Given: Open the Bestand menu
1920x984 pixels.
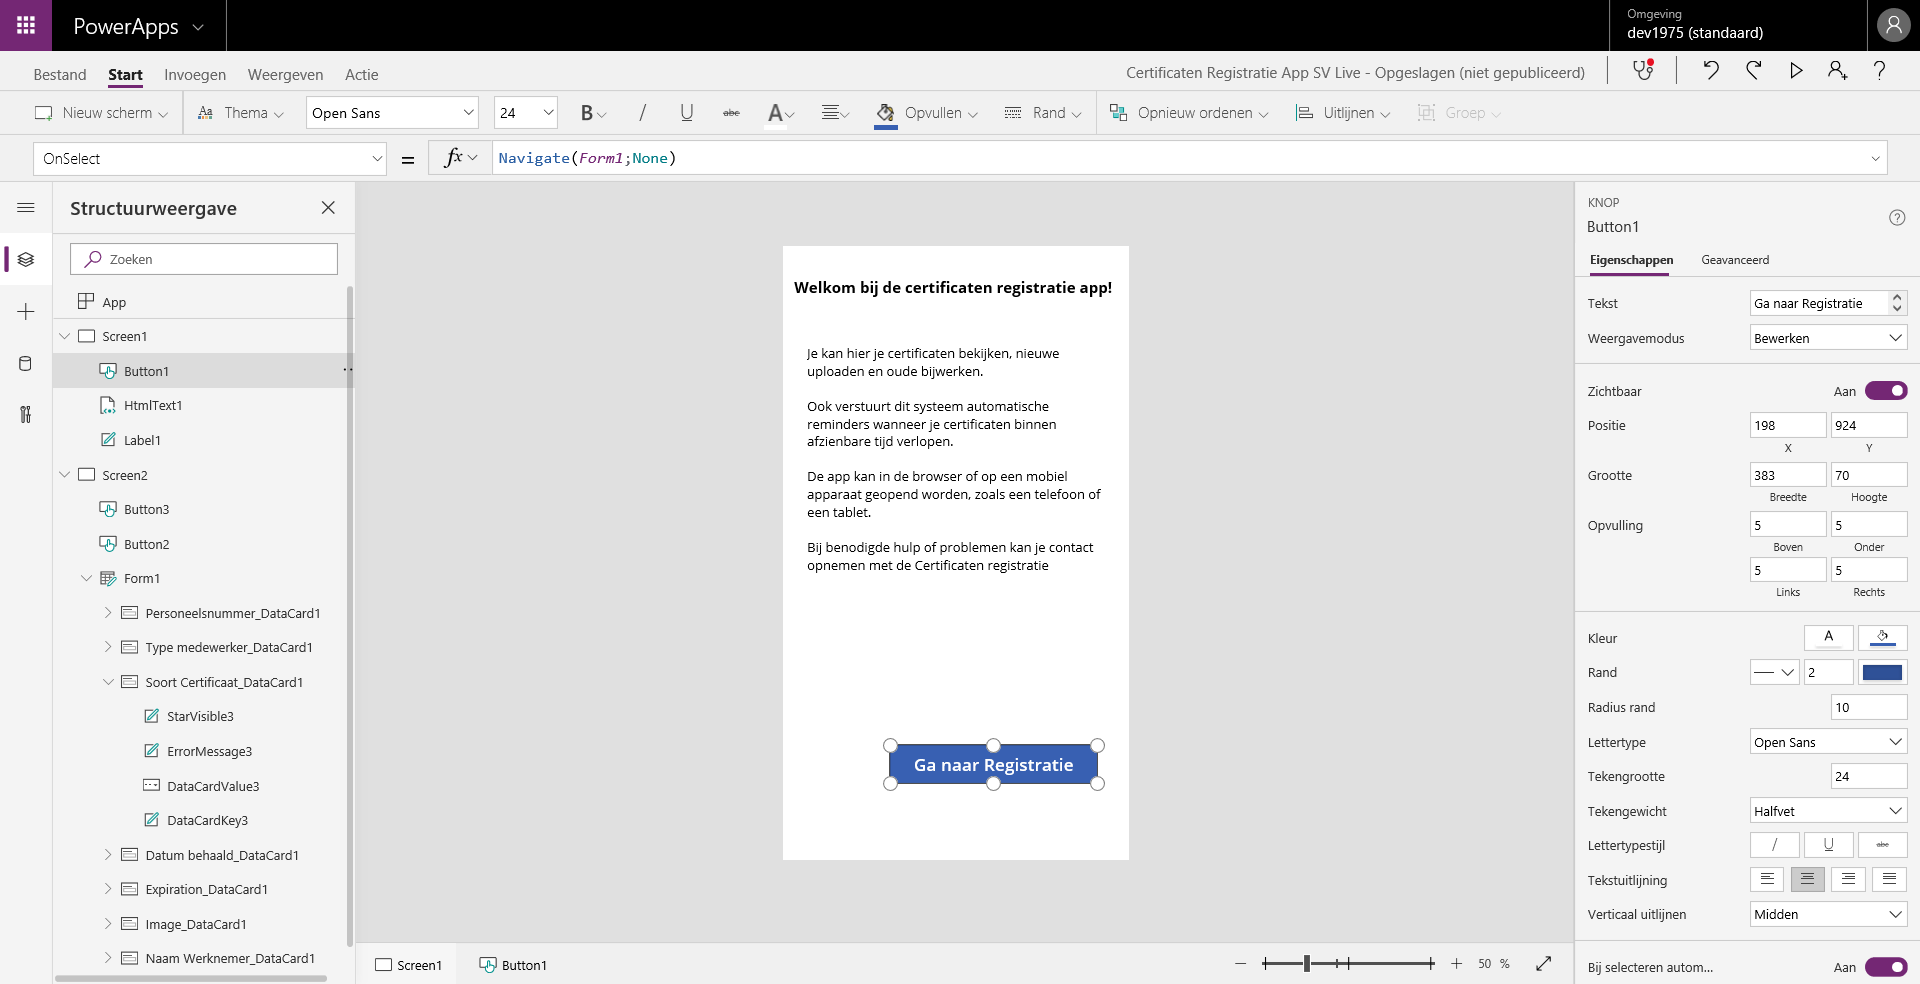Looking at the screenshot, I should (x=60, y=75).
